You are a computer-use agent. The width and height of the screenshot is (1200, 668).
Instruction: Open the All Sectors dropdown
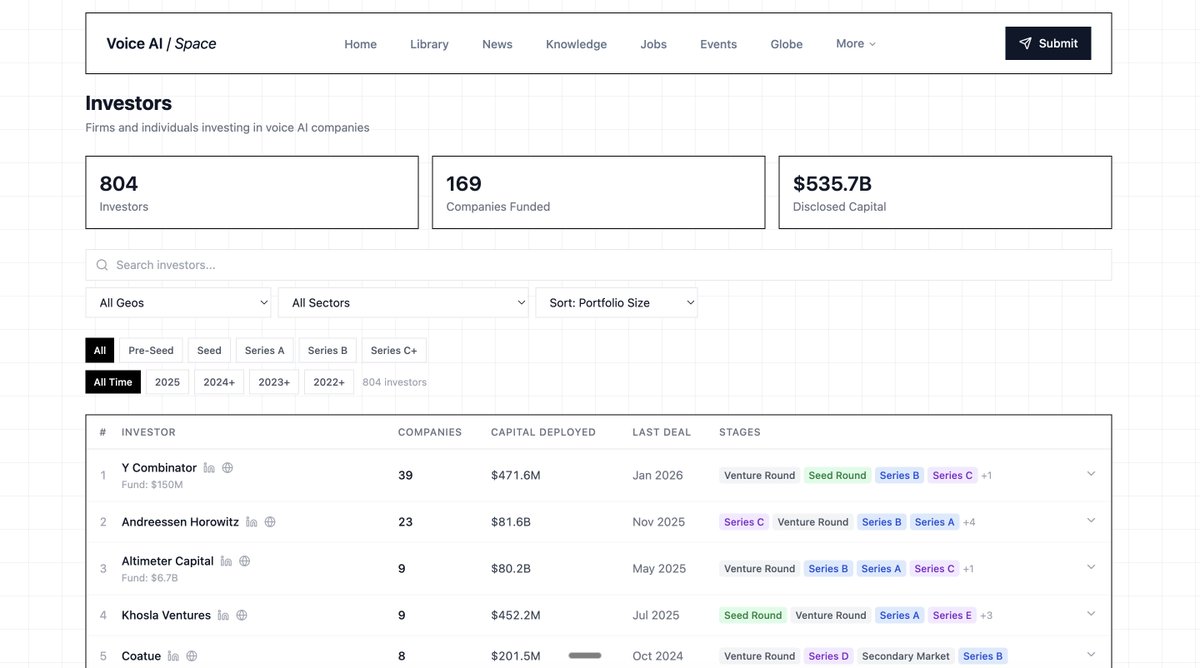coord(403,303)
